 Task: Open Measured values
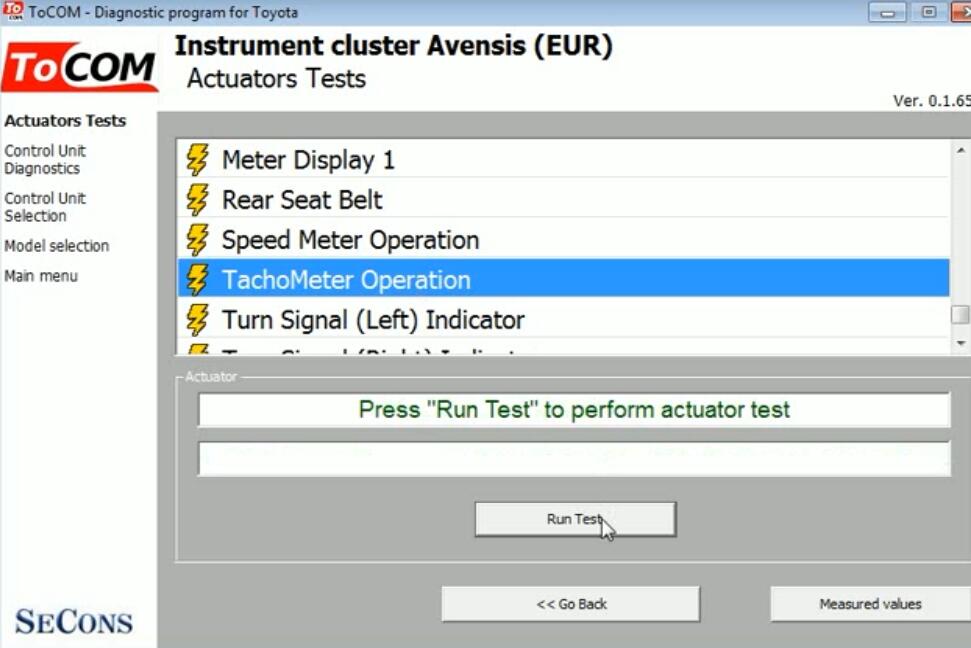[870, 604]
